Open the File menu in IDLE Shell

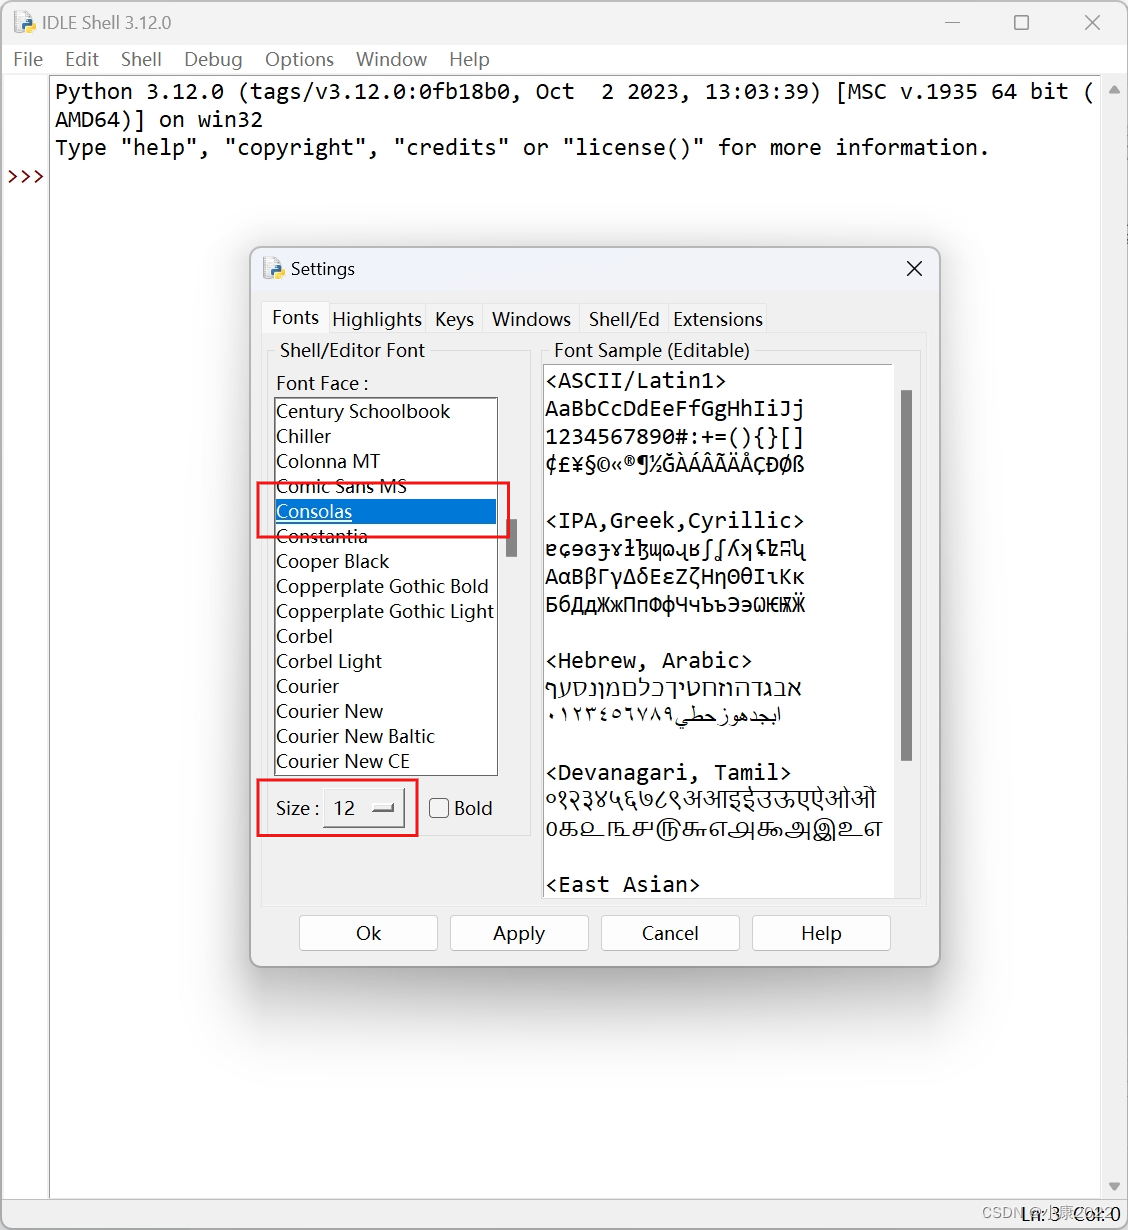(x=28, y=59)
